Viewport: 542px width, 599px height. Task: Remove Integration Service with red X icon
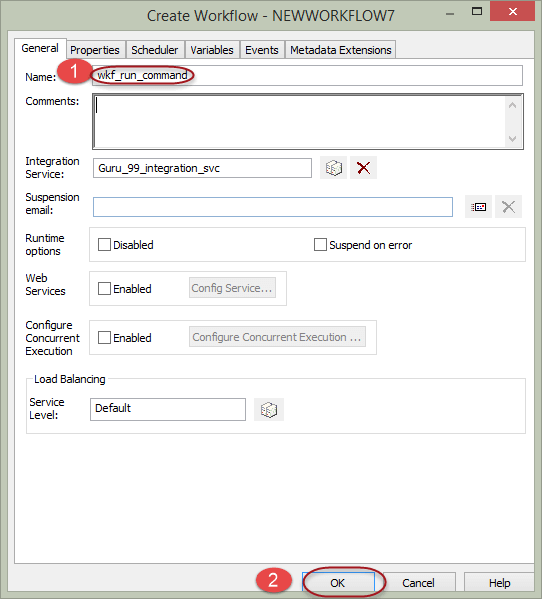(363, 168)
